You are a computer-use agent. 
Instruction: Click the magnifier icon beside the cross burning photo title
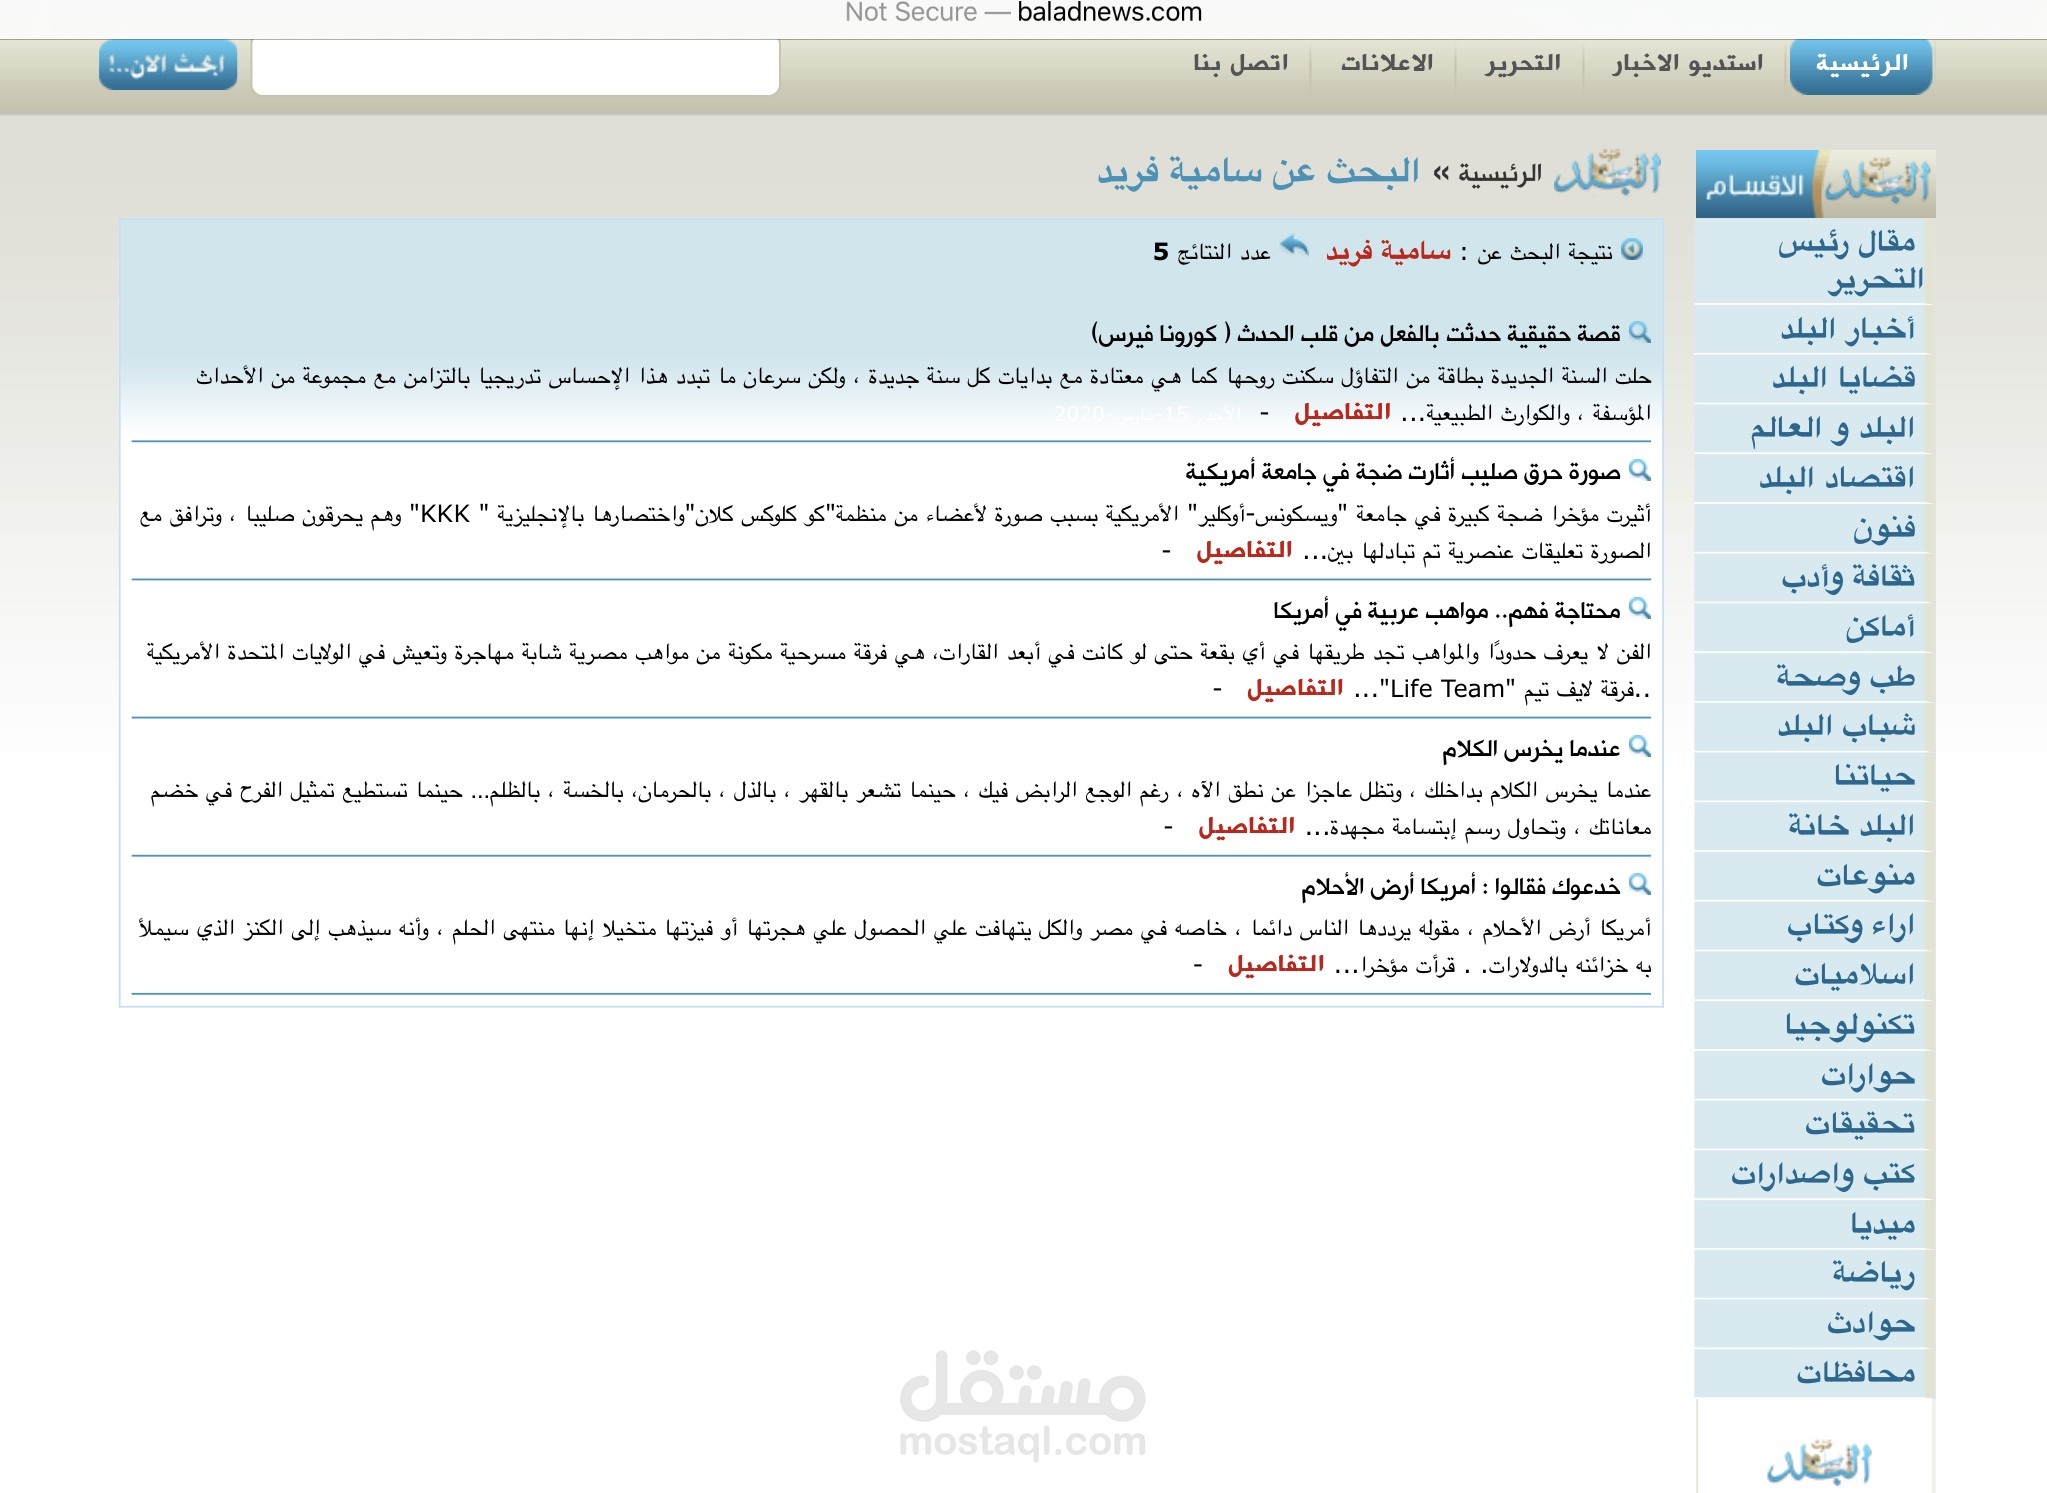(x=1639, y=470)
